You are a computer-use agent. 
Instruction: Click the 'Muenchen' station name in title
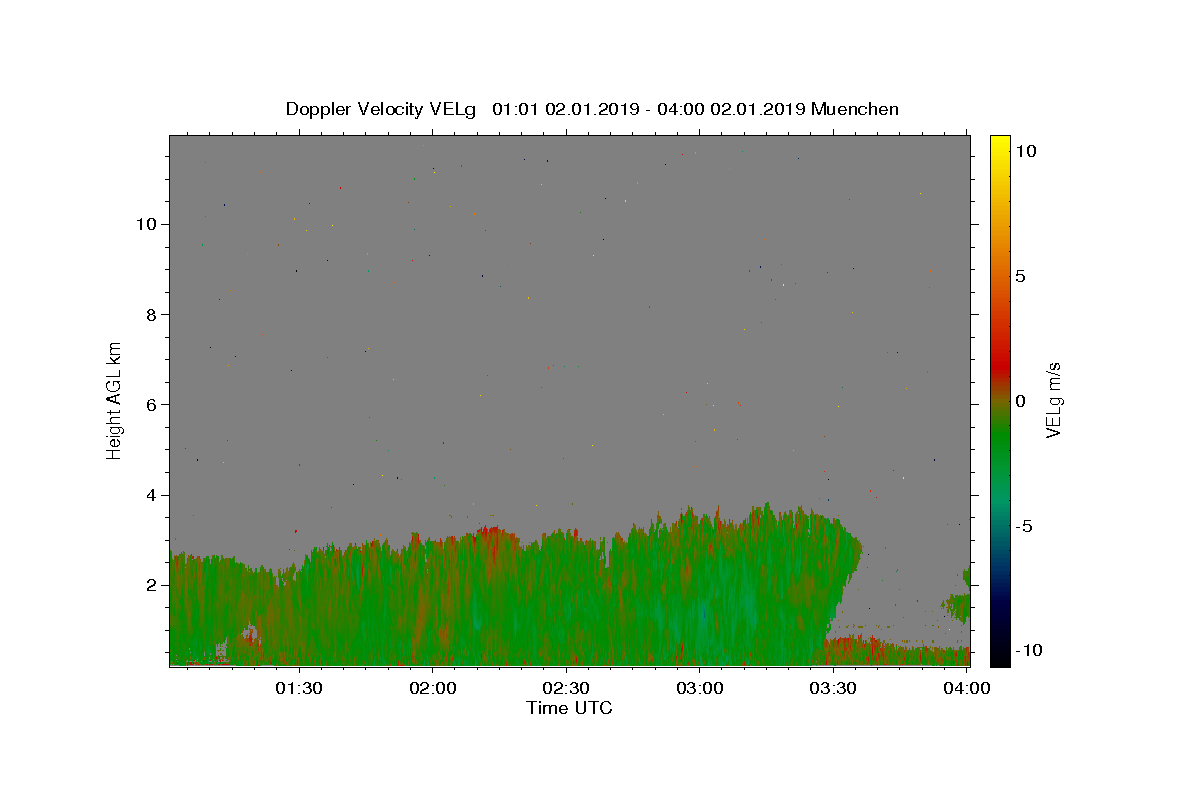coord(855,109)
